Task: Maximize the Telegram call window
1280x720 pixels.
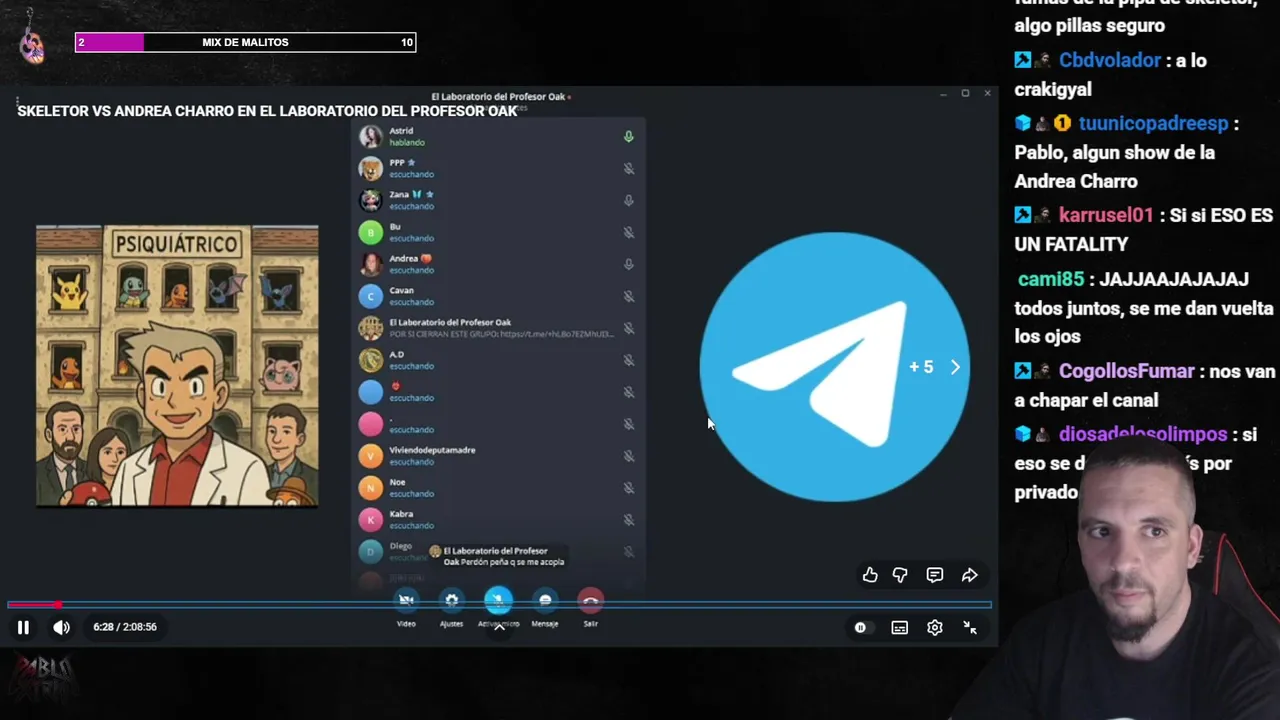Action: pos(965,93)
